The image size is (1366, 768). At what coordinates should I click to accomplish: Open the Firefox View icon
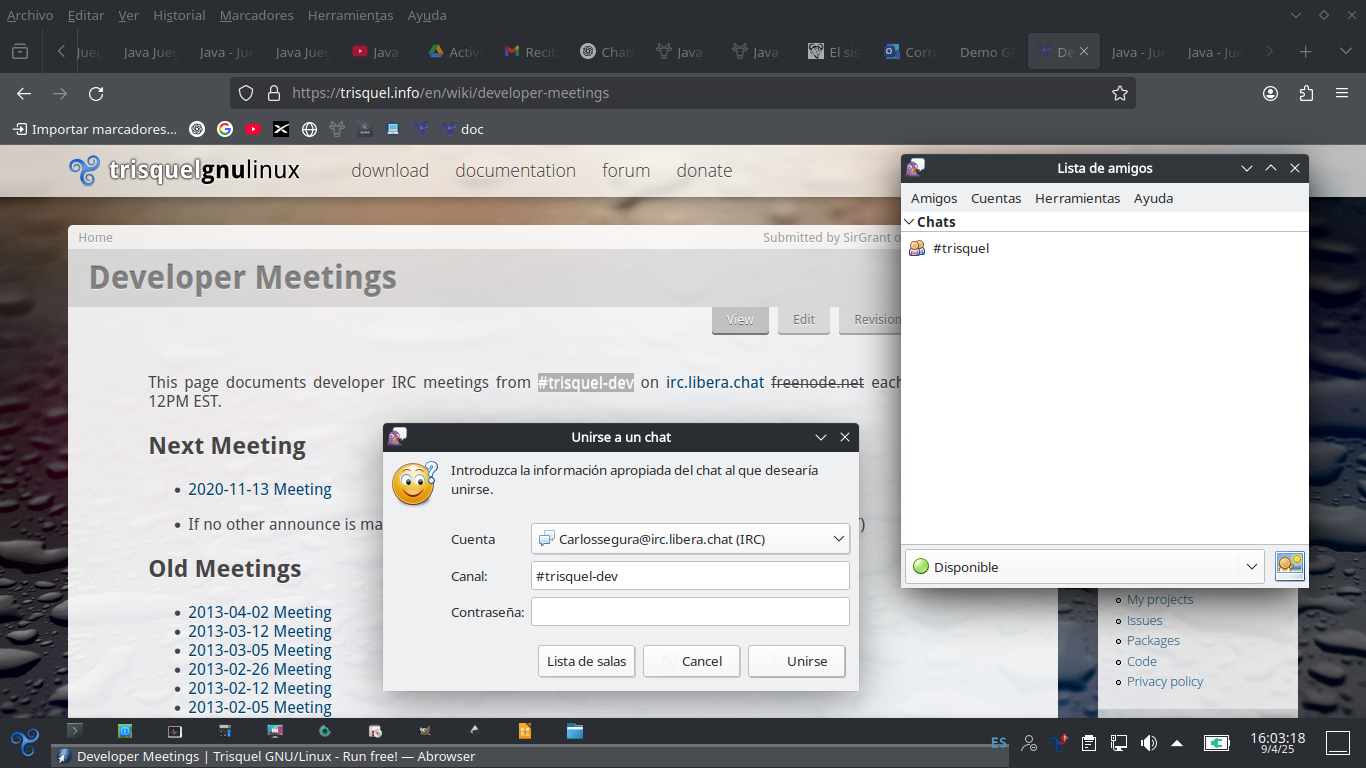click(20, 51)
